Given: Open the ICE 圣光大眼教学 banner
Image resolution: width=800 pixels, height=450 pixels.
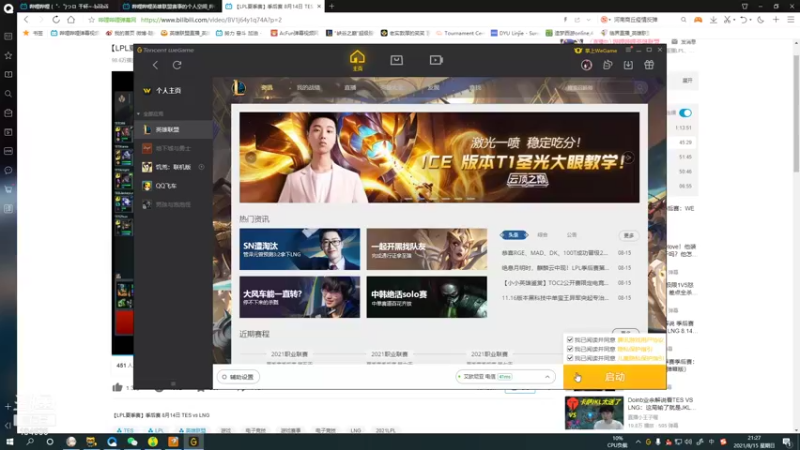Looking at the screenshot, I should pyautogui.click(x=439, y=158).
